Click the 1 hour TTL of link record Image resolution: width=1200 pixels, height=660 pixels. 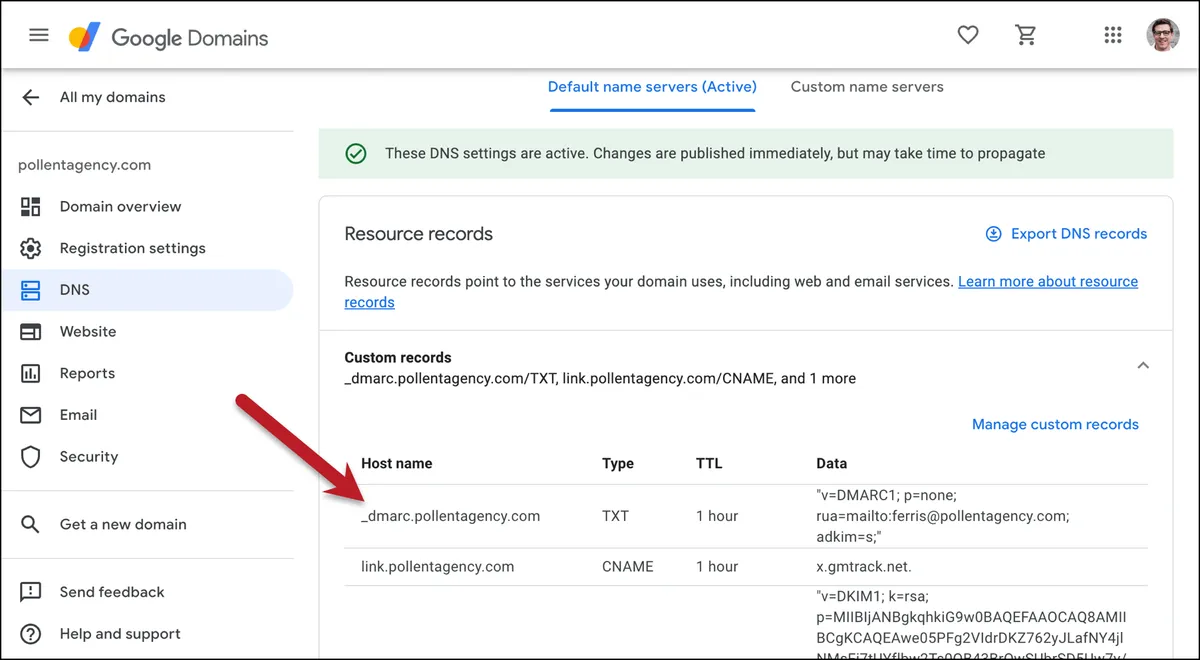pos(717,566)
